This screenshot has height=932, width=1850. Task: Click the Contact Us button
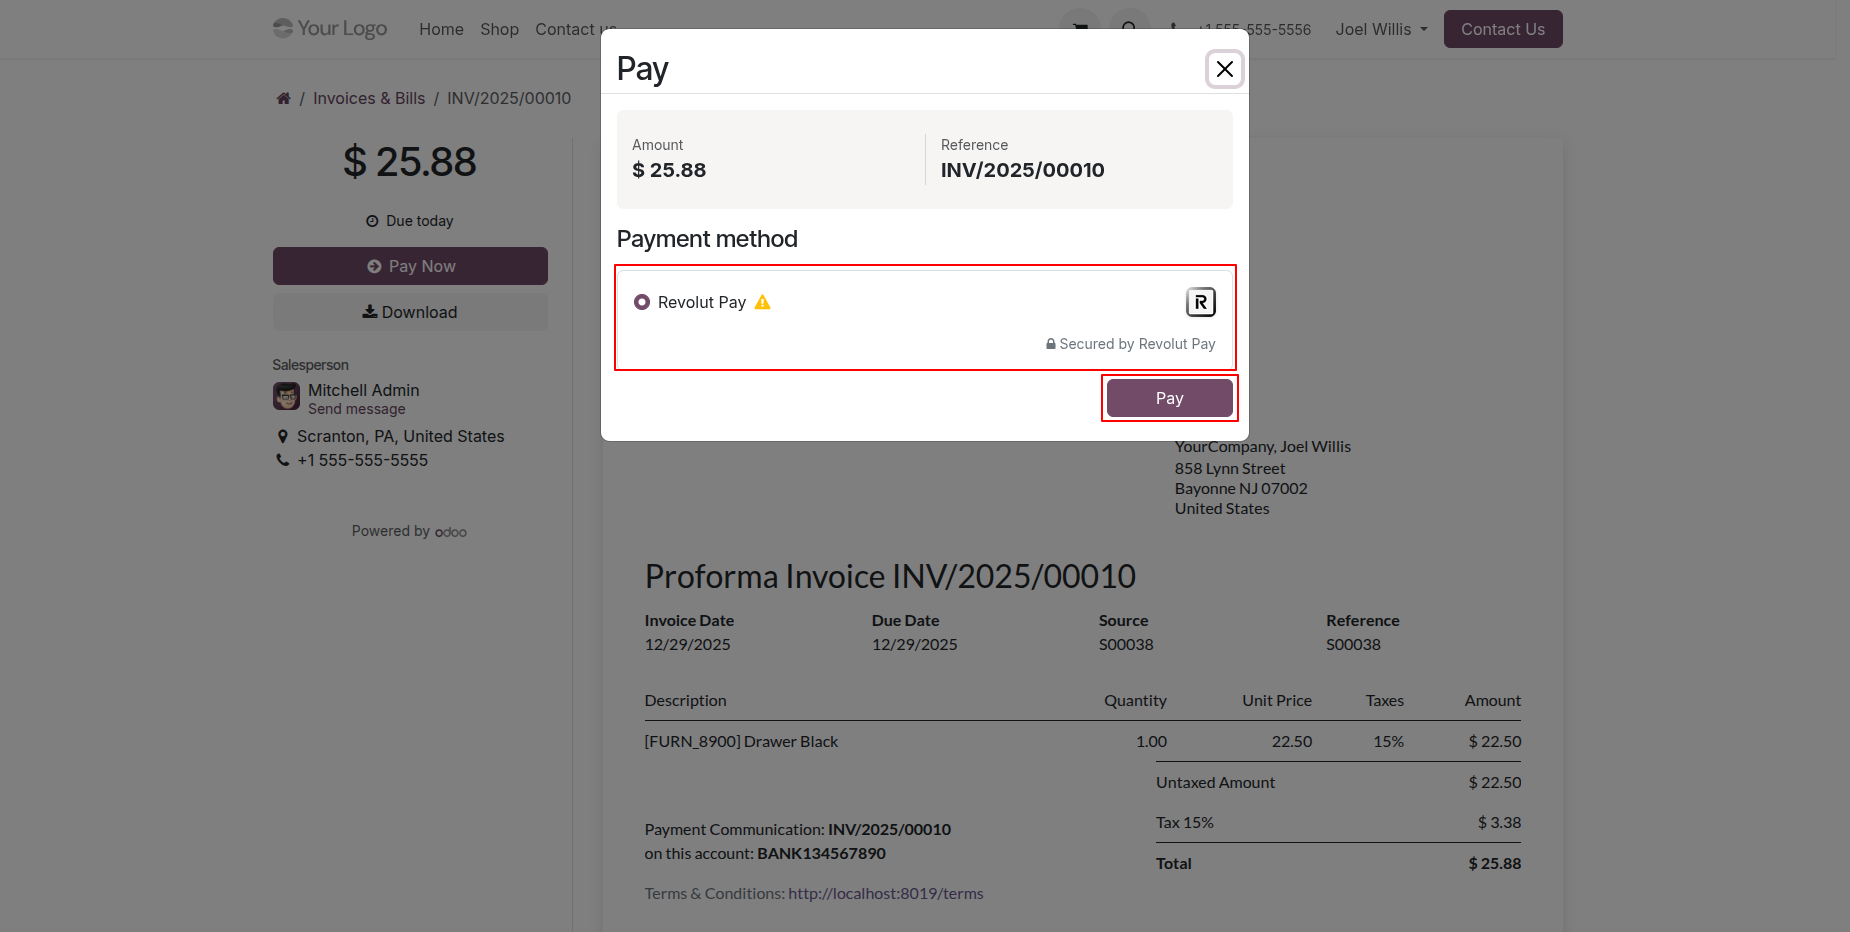1502,29
